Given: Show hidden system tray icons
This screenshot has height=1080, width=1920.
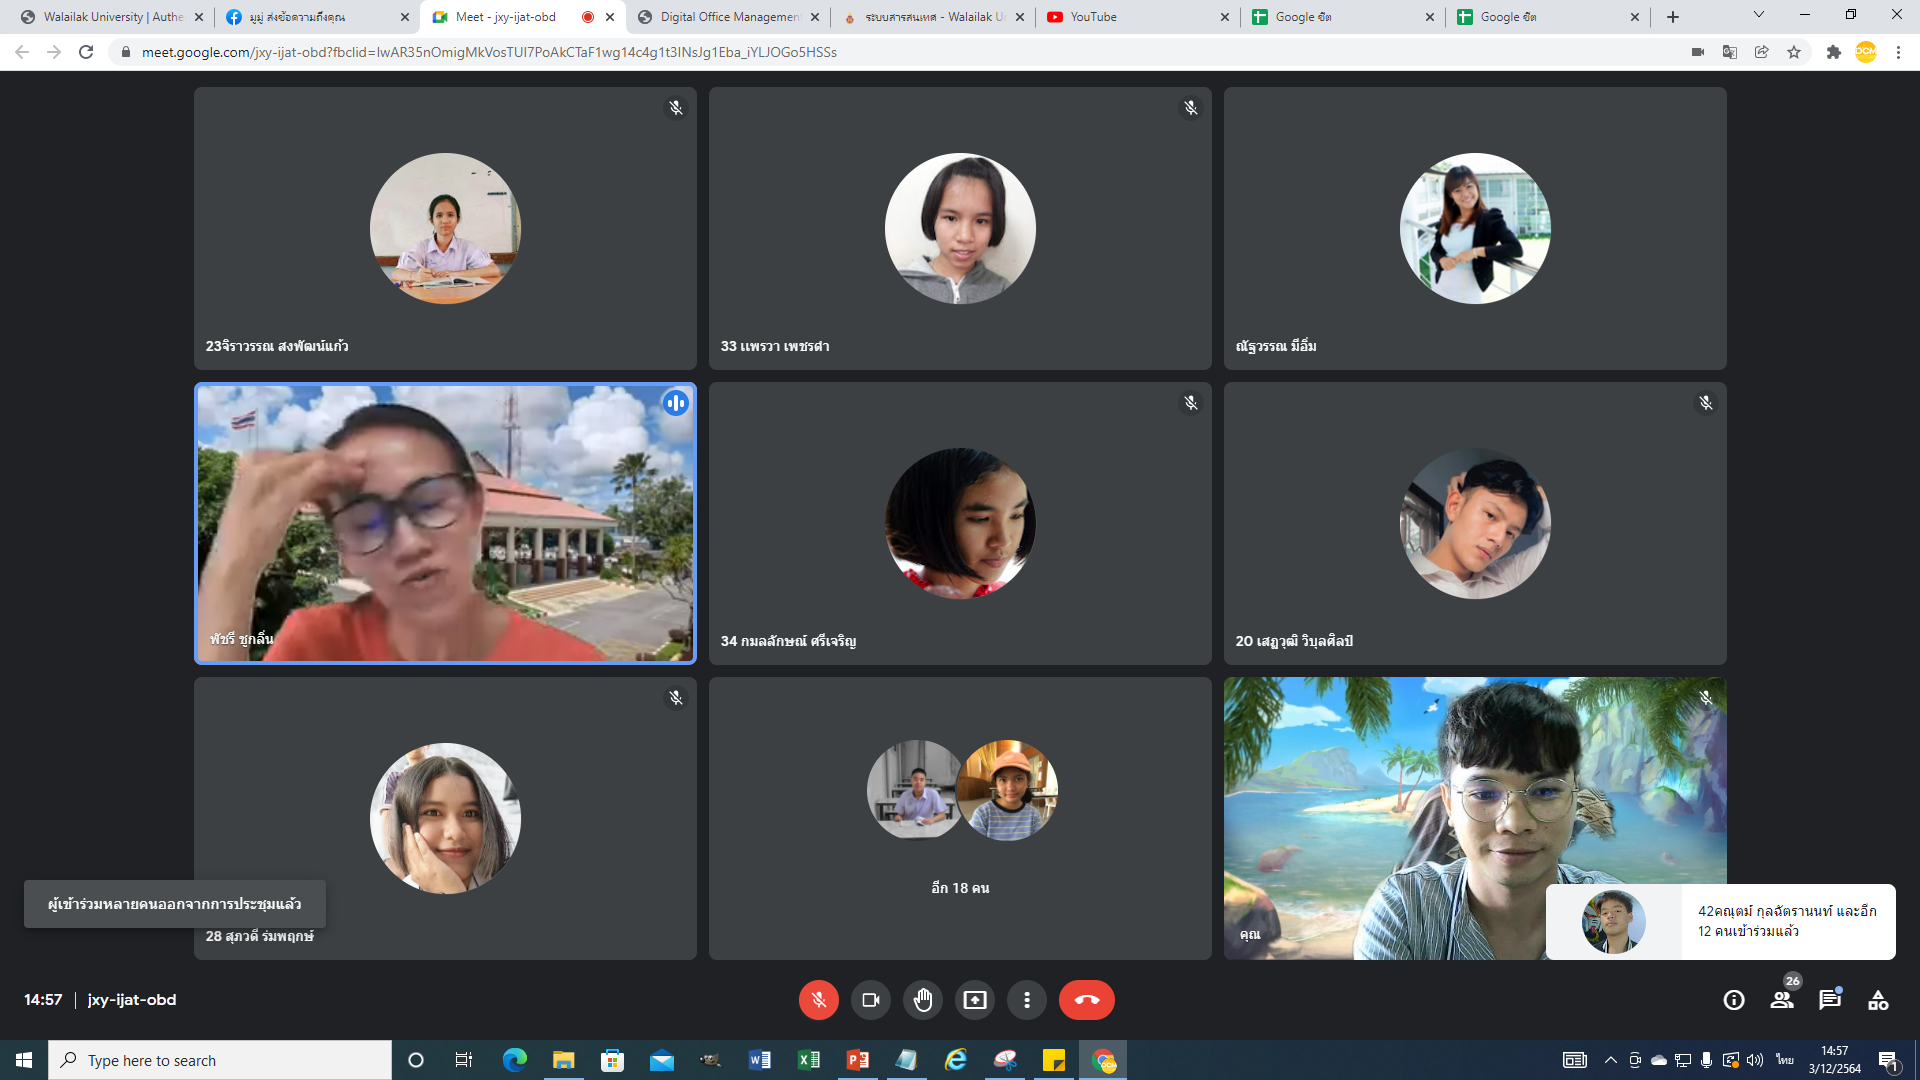Looking at the screenshot, I should click(1610, 1060).
